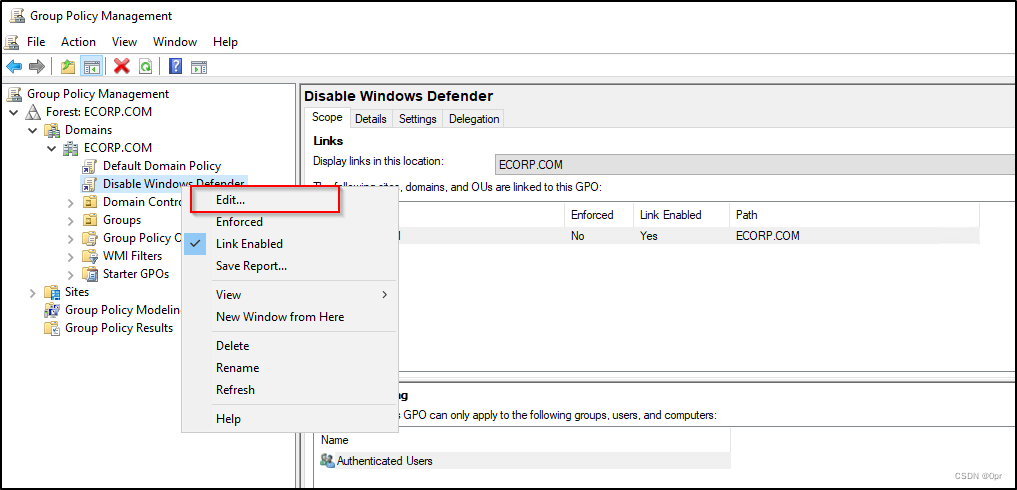This screenshot has width=1017, height=490.
Task: Sort by the Path column header
Action: (x=854, y=215)
